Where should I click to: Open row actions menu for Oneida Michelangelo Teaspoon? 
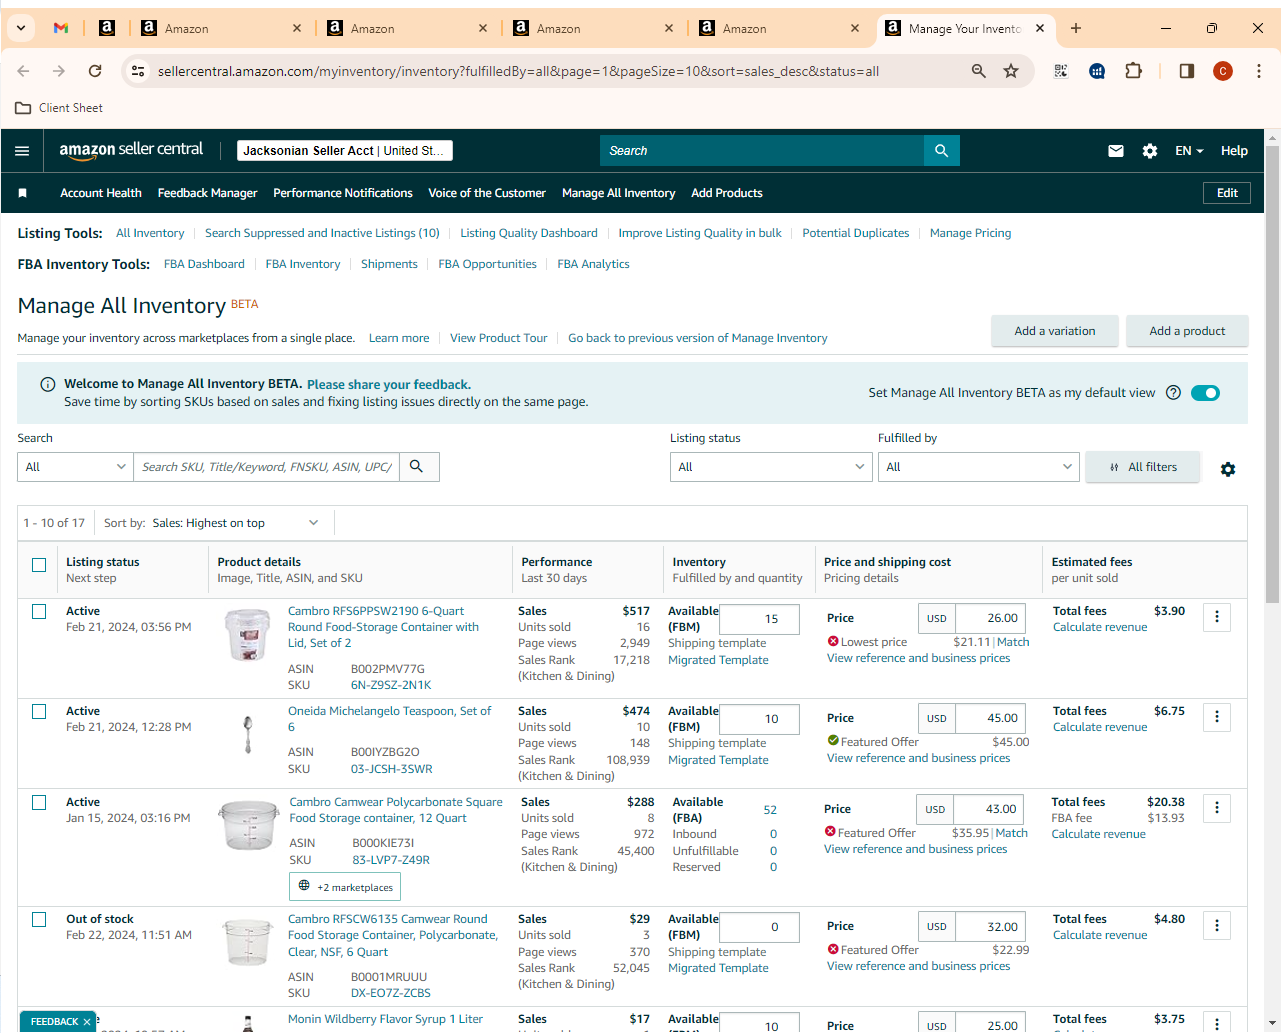coord(1217,717)
